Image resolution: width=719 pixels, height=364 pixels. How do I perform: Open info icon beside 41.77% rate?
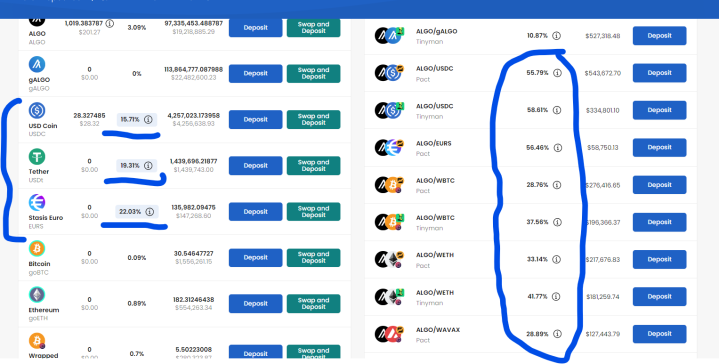pyautogui.click(x=556, y=297)
